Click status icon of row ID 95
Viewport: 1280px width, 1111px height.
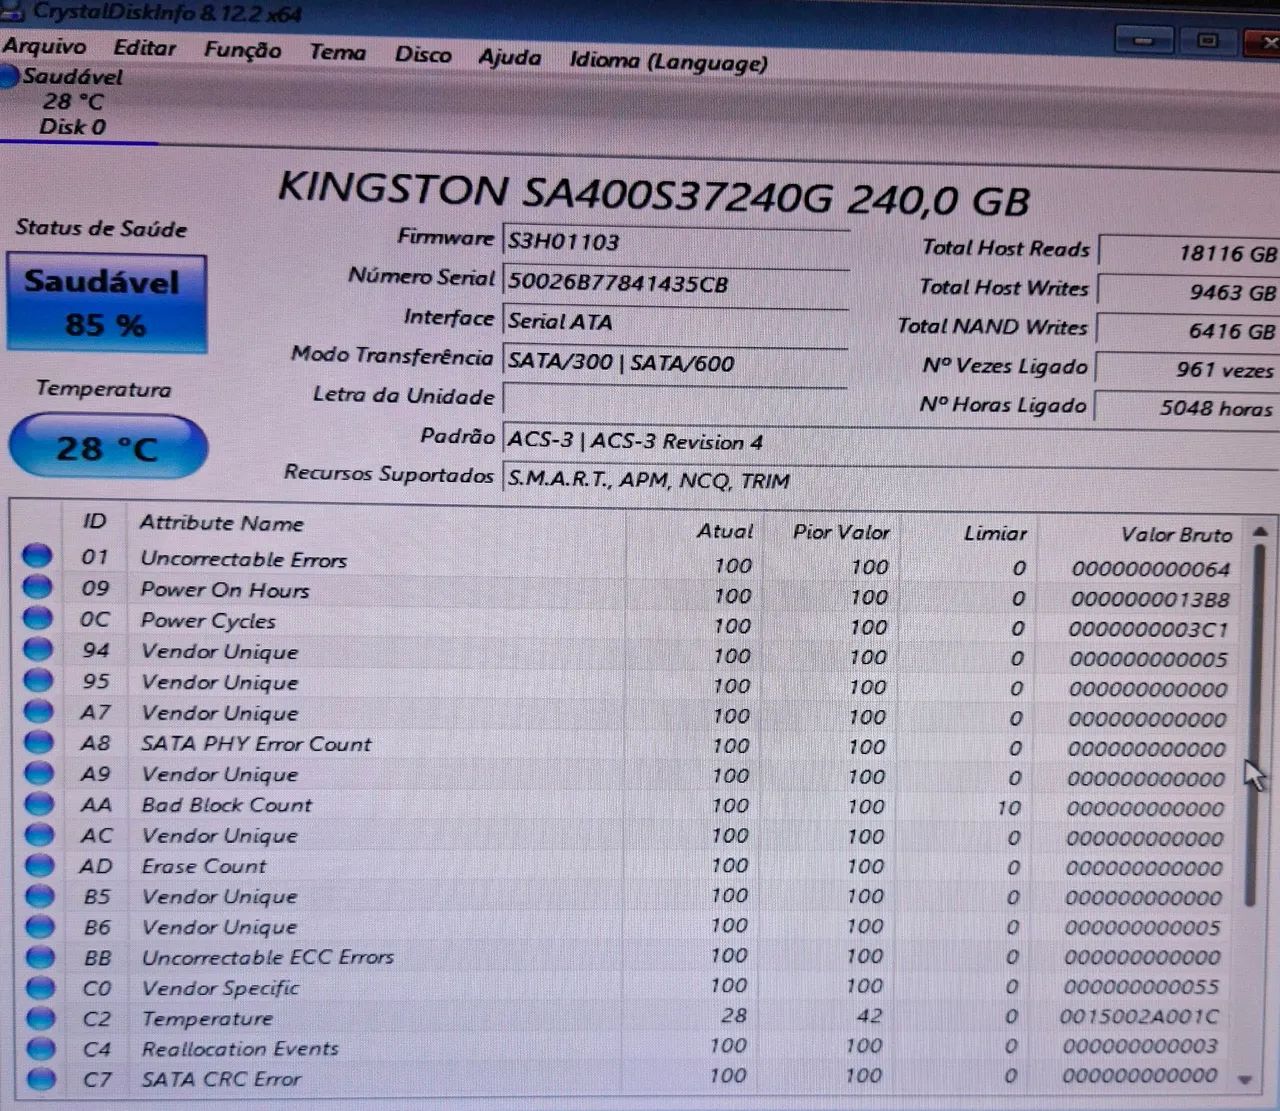tap(38, 679)
